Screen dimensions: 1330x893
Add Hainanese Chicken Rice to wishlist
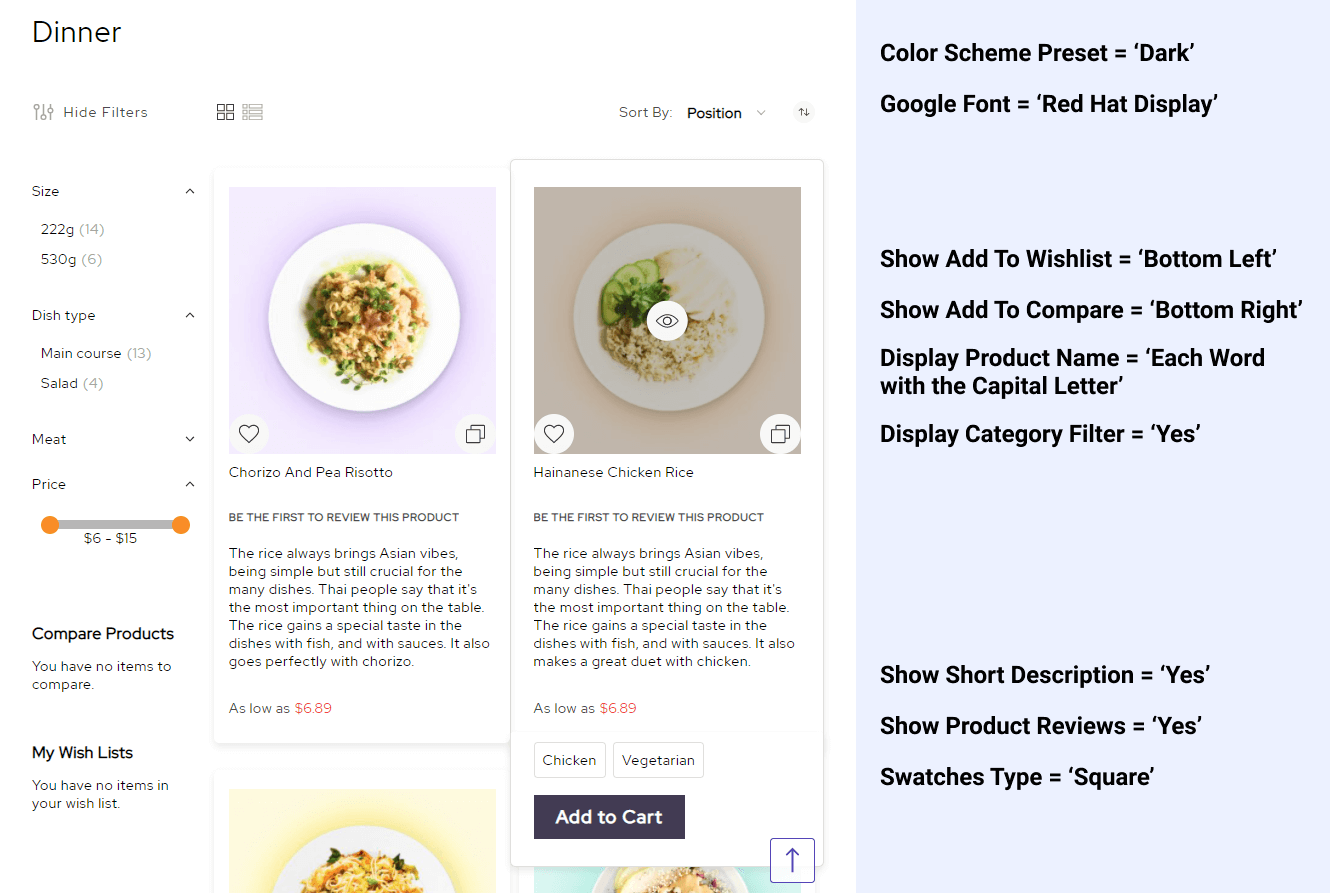(554, 434)
